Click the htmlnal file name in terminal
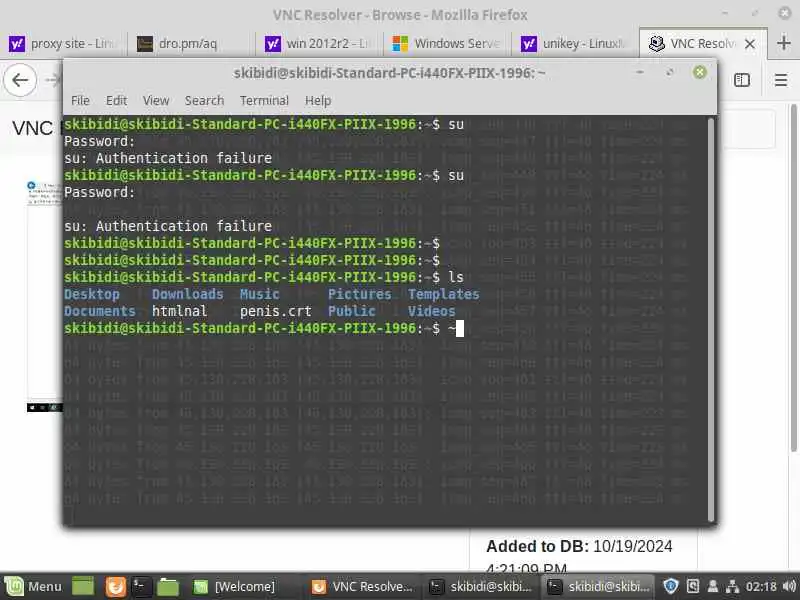Screen dimensions: 800x600 point(179,311)
